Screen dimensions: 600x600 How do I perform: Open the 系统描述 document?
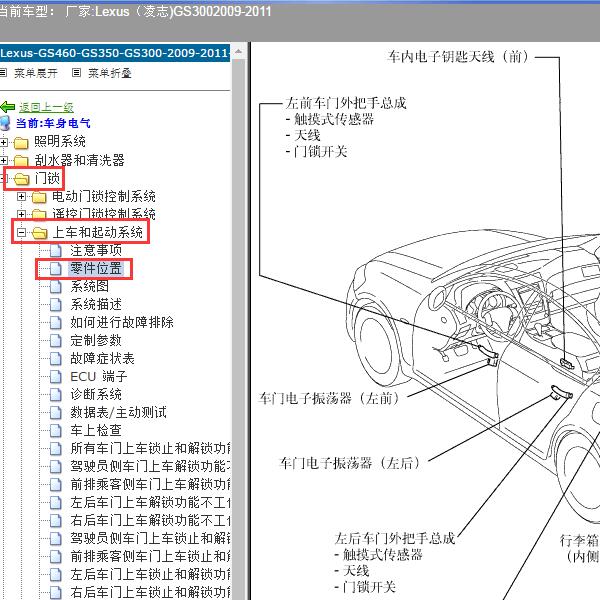click(96, 304)
